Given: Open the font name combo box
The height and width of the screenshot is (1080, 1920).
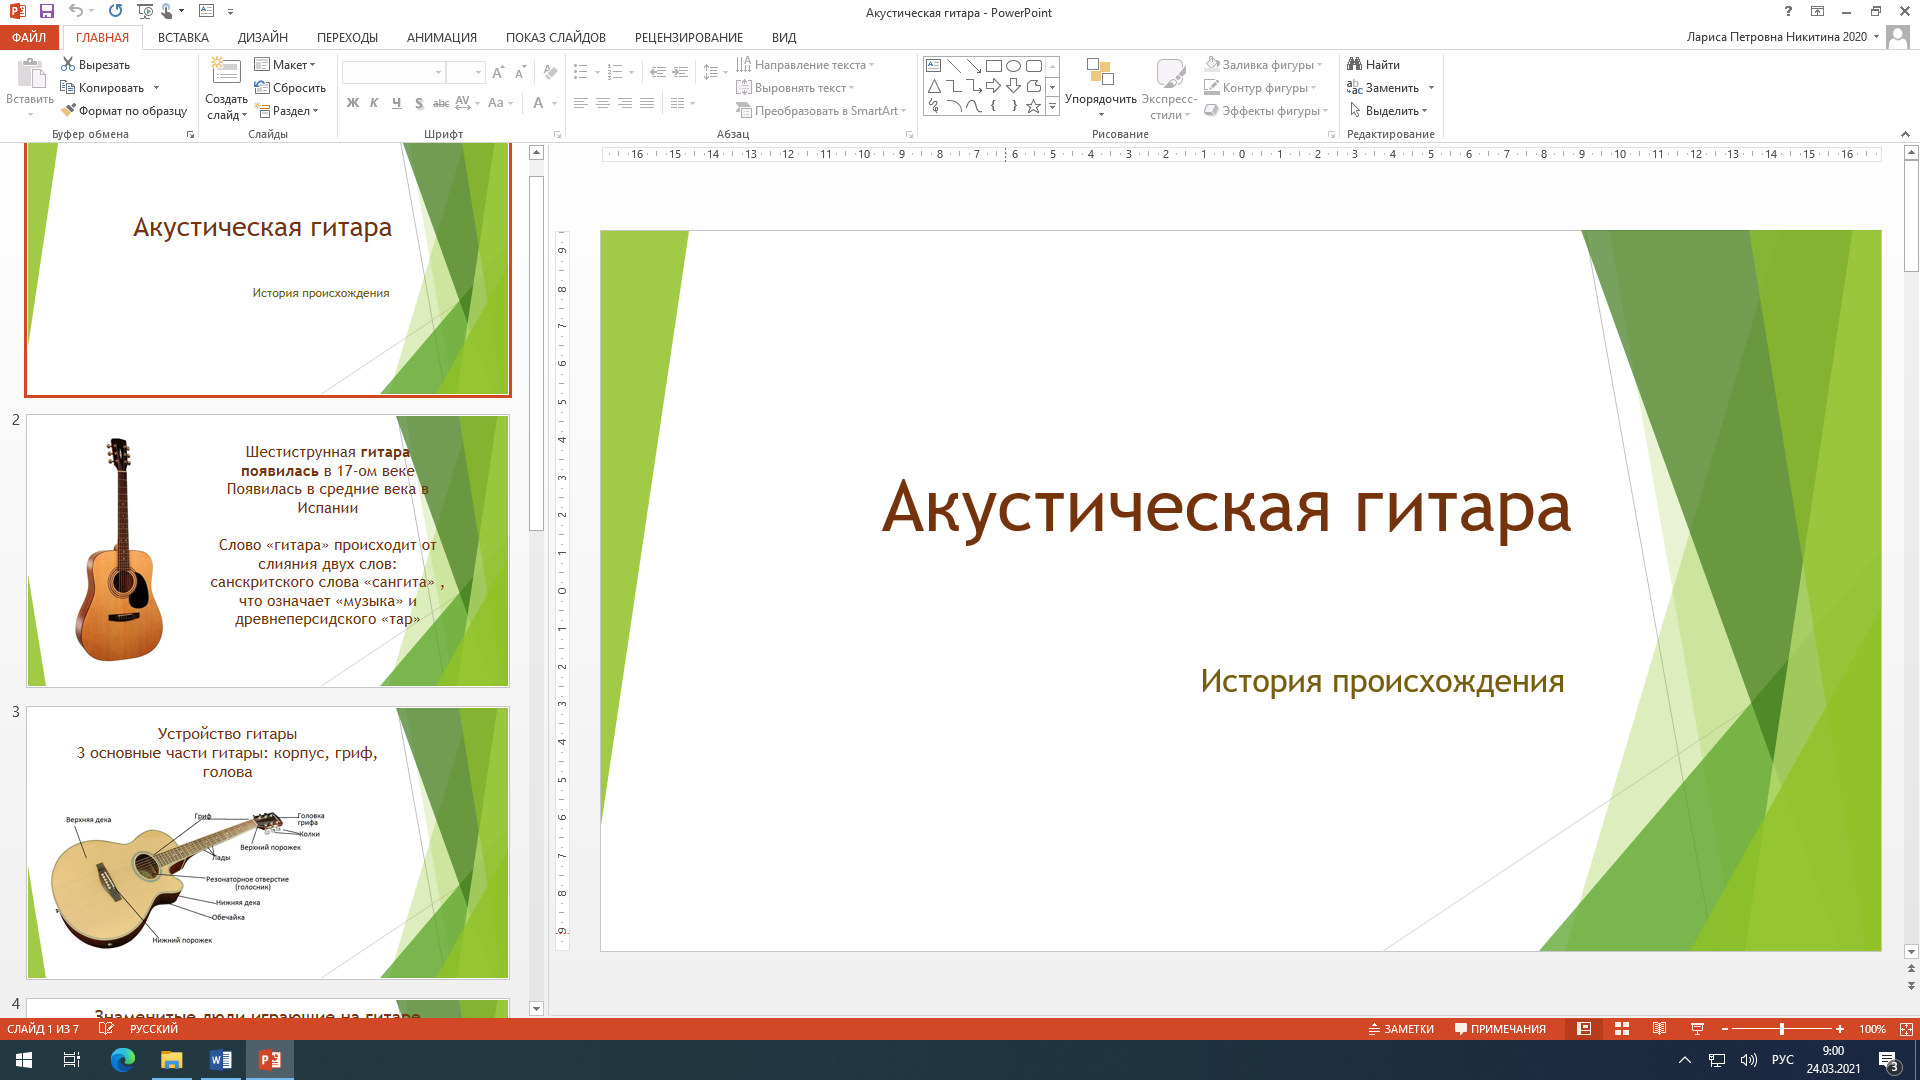Looking at the screenshot, I should (x=393, y=73).
